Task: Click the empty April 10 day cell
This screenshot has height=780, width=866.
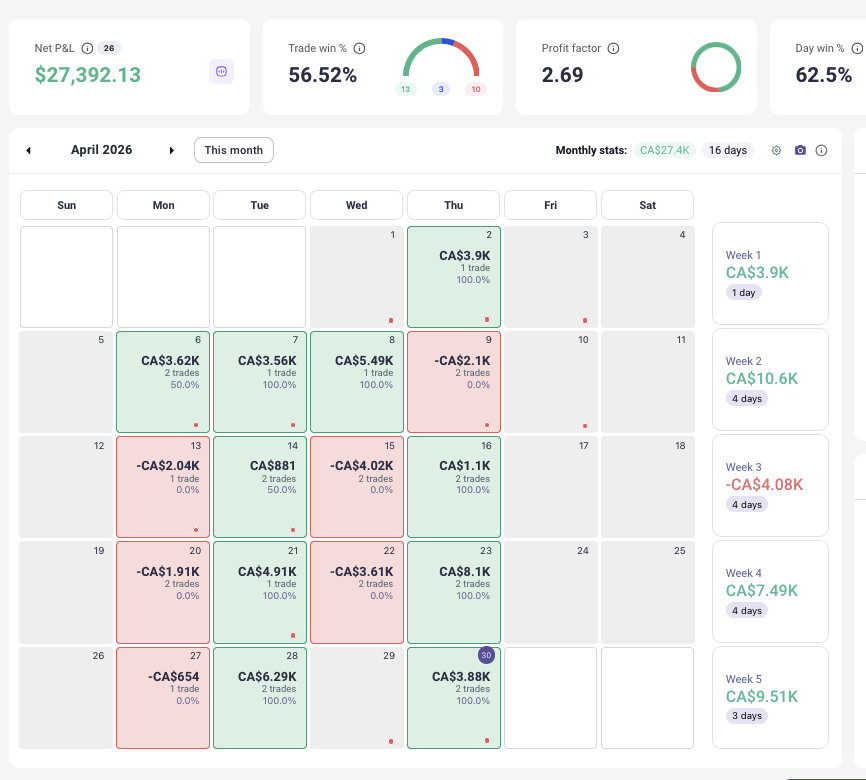Action: click(551, 382)
